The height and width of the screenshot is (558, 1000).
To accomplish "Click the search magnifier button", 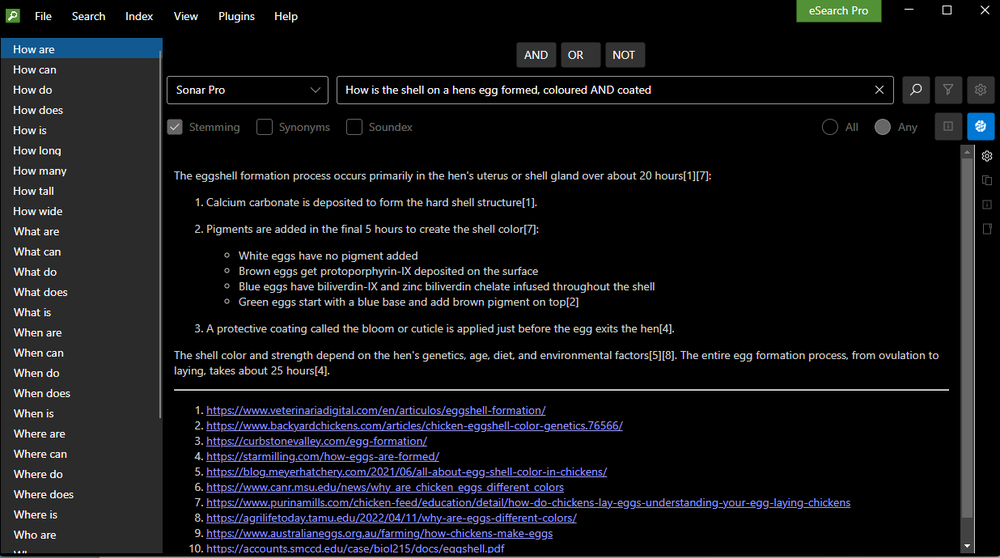I will (916, 90).
